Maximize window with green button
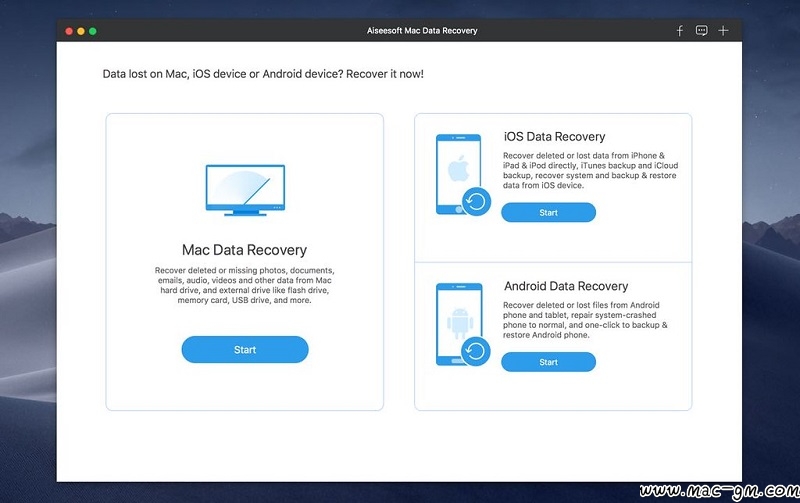This screenshot has height=503, width=800. (x=92, y=31)
